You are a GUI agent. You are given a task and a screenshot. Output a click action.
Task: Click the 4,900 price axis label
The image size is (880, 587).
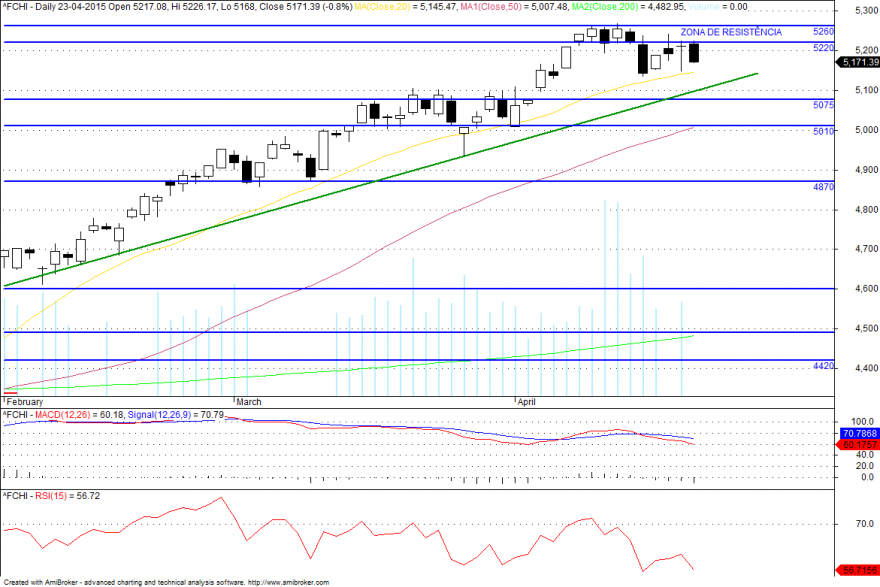[x=867, y=169]
